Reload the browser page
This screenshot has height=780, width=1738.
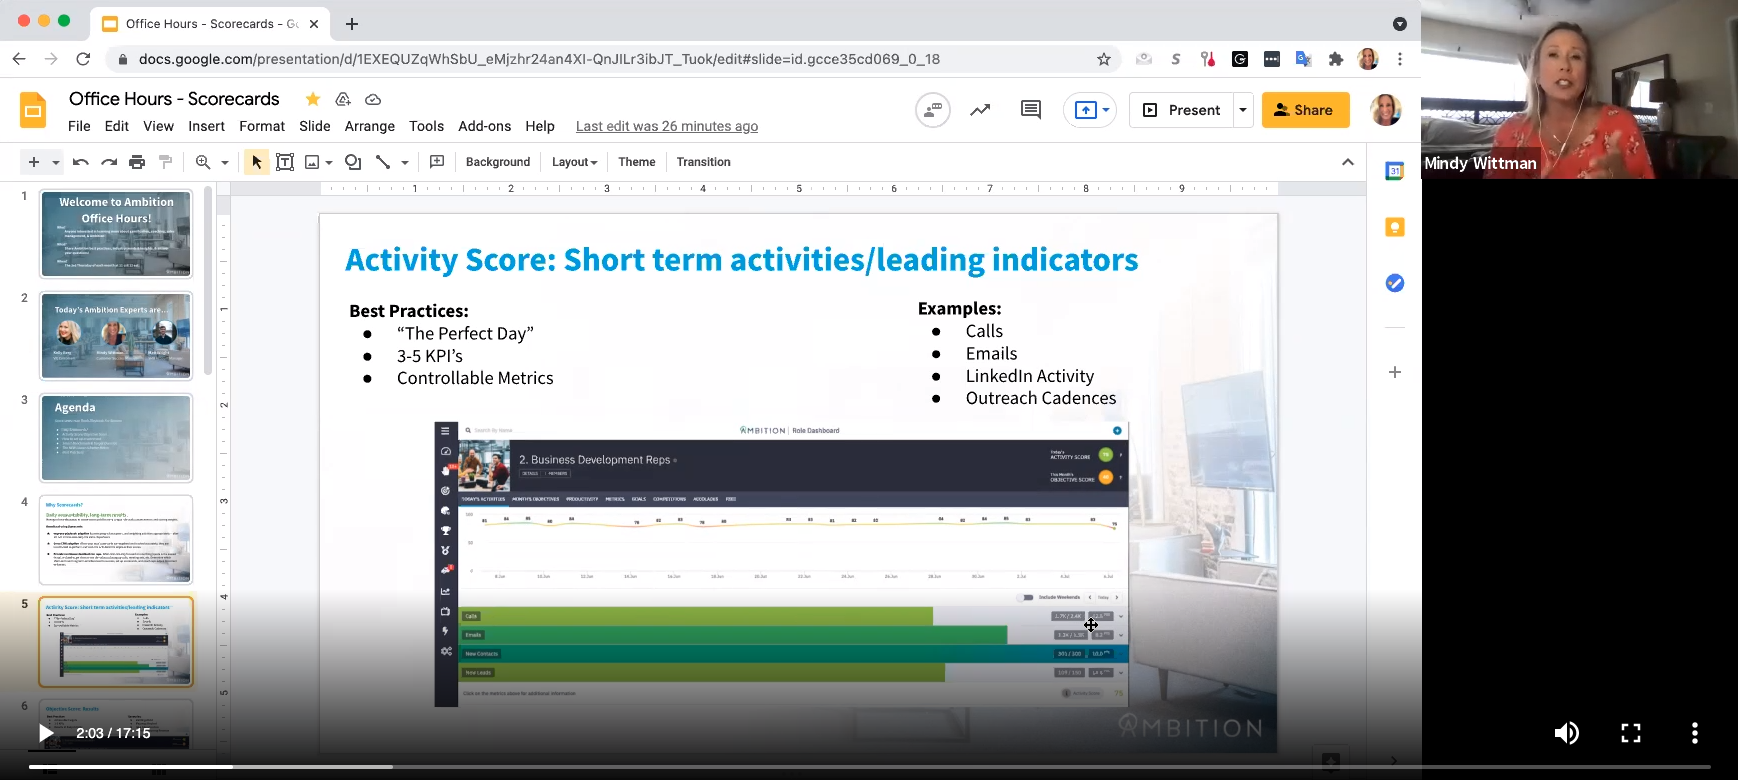(84, 59)
